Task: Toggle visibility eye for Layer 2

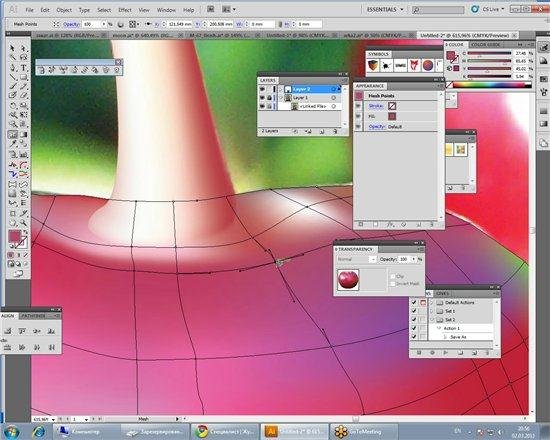Action: pyautogui.click(x=262, y=89)
